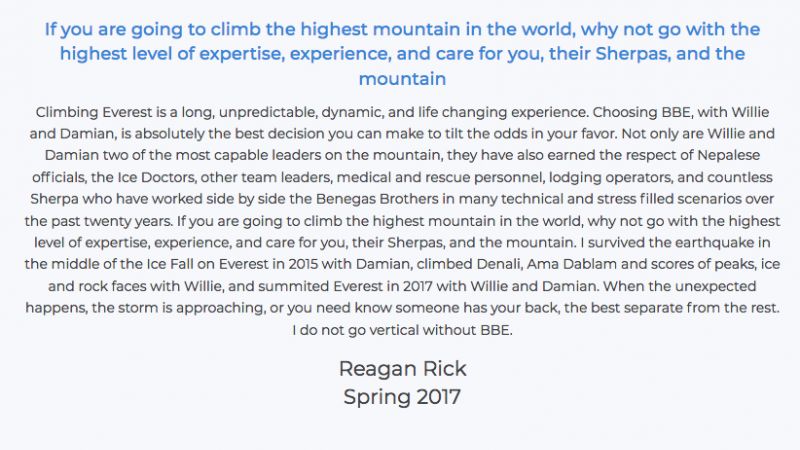Click the Spring 2017 date line

(402, 397)
